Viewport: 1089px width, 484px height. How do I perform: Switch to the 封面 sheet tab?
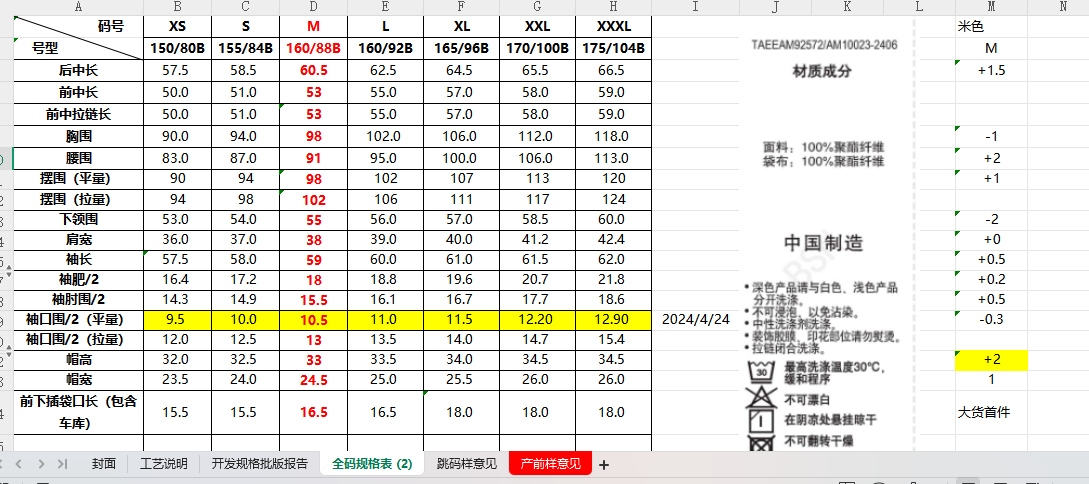click(104, 464)
